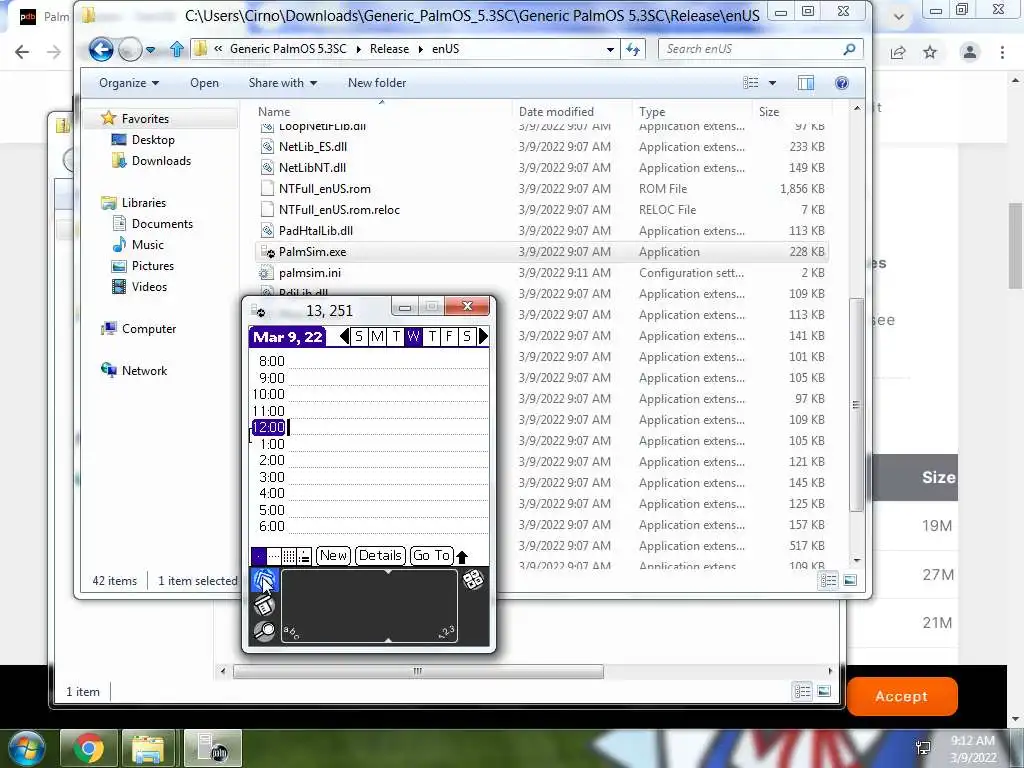This screenshot has height=768, width=1024.
Task: Open the Organize dropdown menu
Action: (x=129, y=83)
